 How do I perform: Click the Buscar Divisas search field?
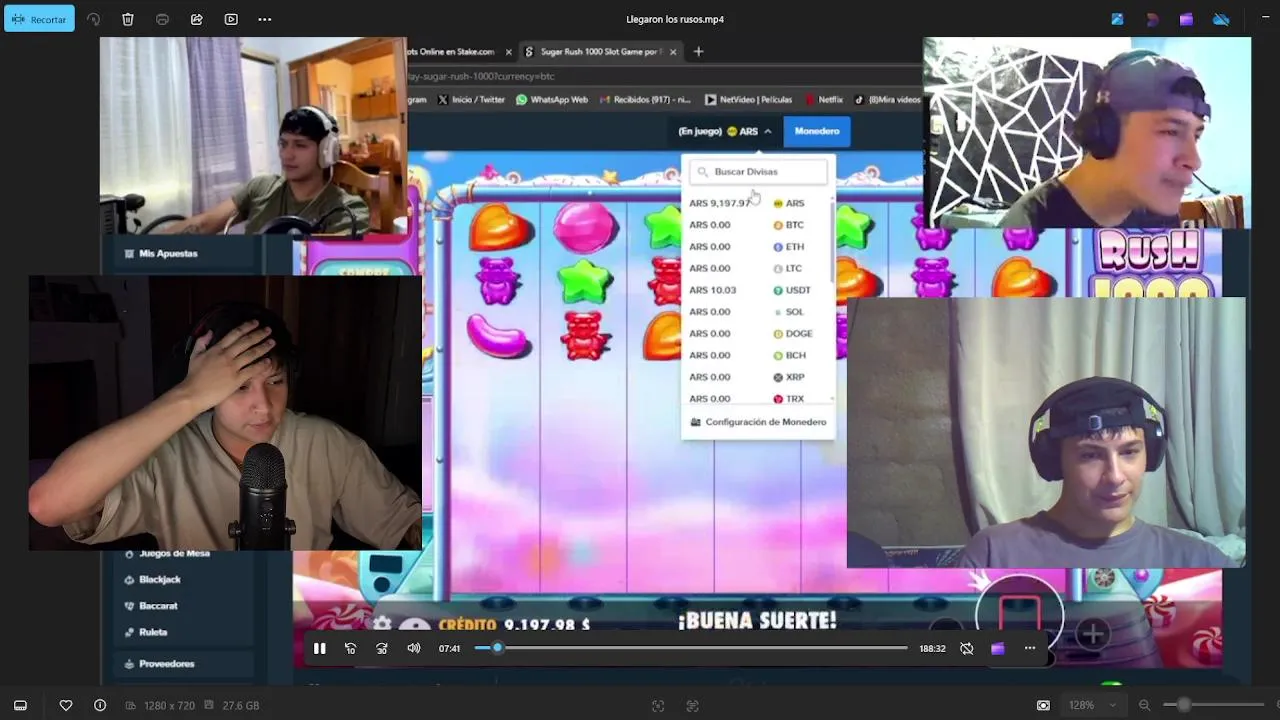(759, 172)
